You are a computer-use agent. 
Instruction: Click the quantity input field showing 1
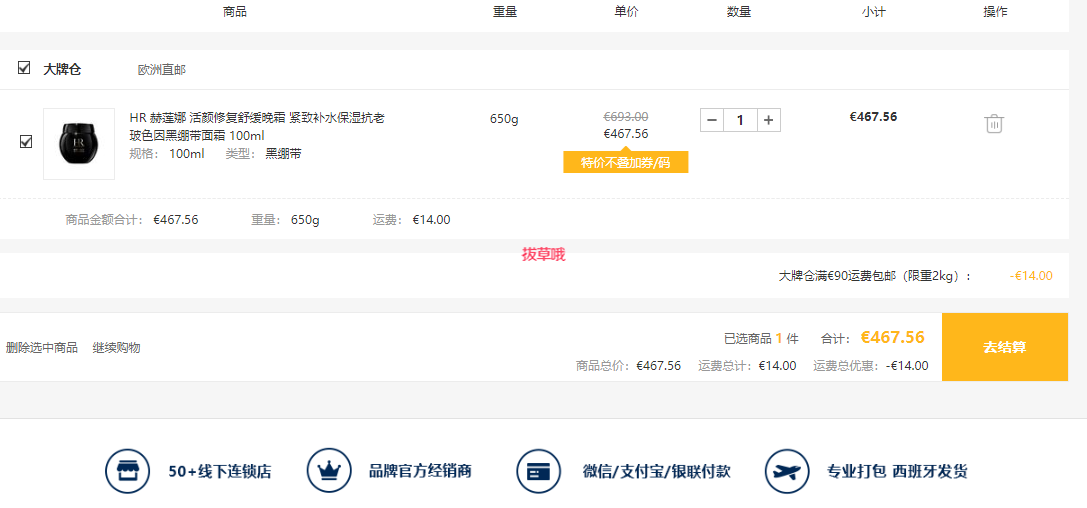pos(740,120)
